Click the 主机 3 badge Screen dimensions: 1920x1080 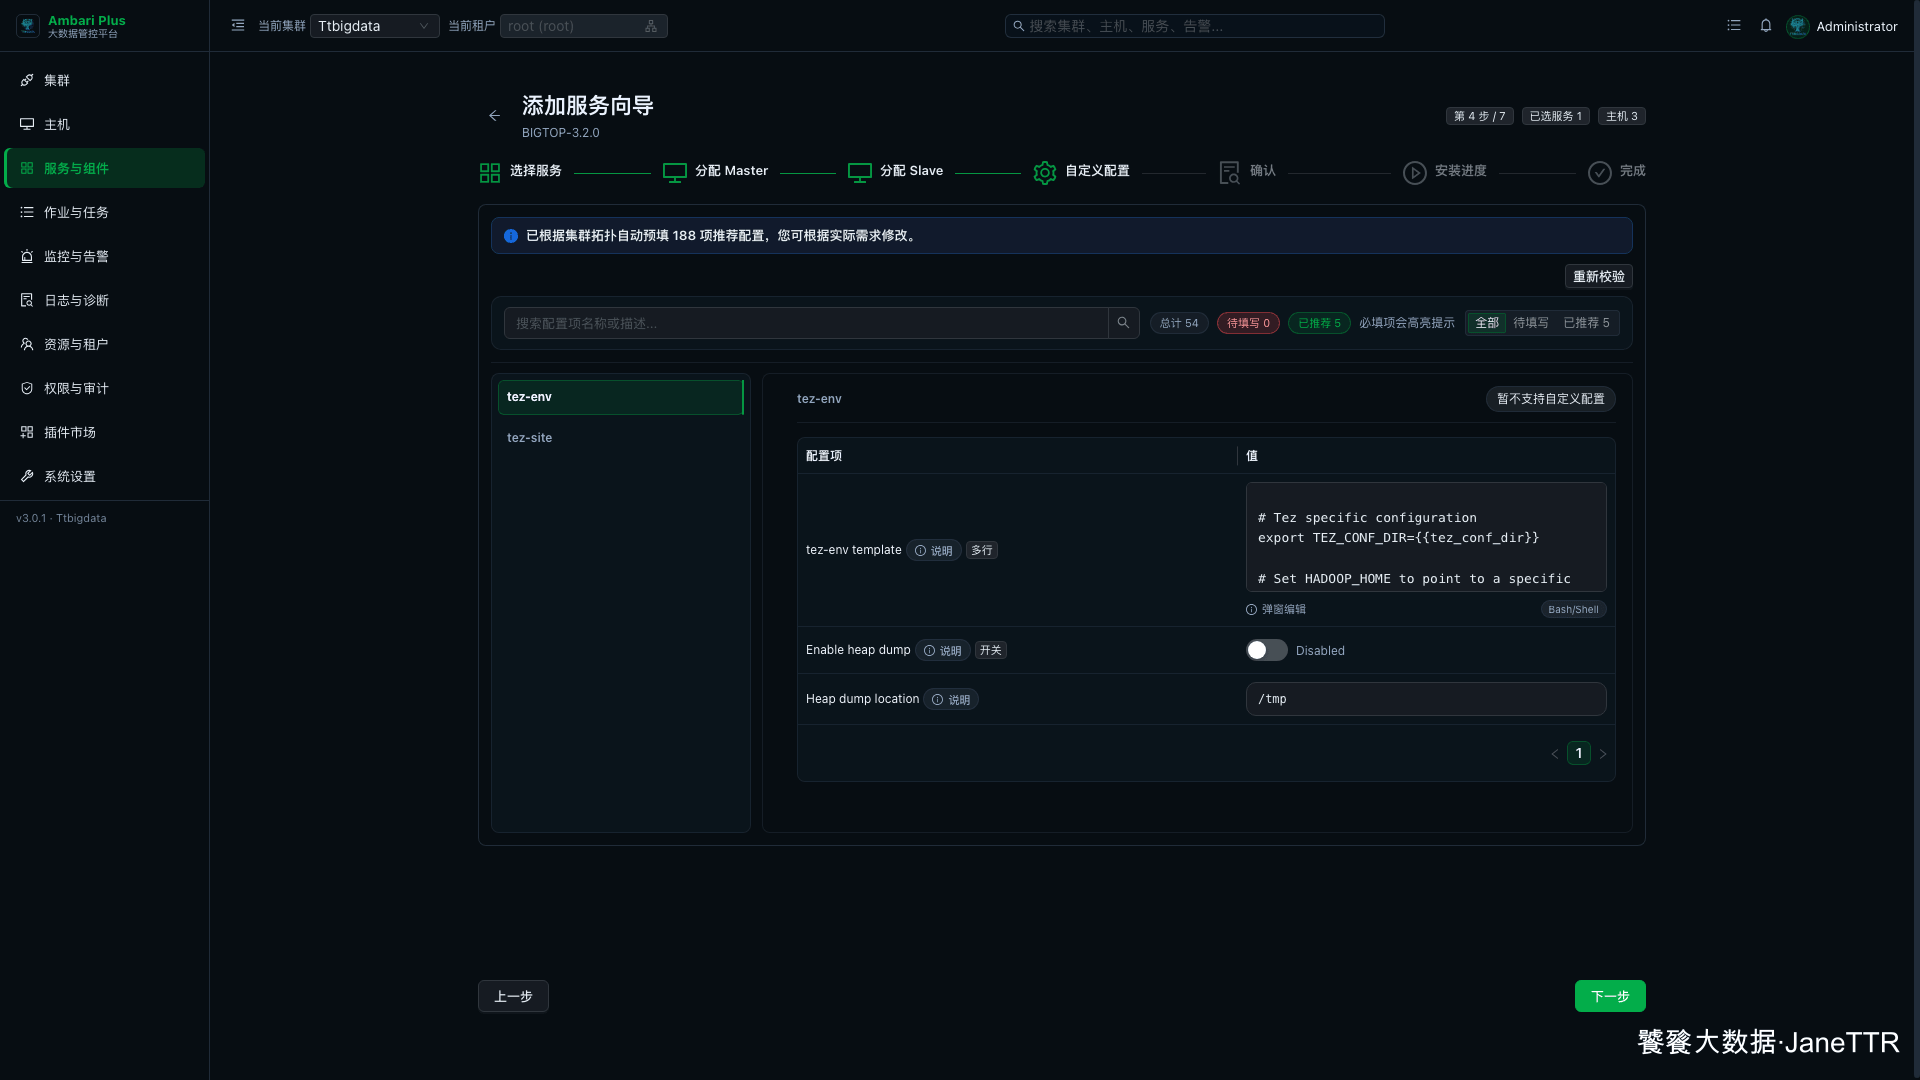coord(1621,117)
